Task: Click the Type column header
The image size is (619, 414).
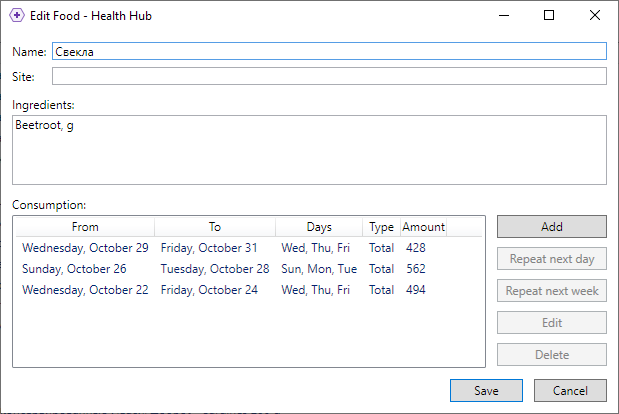Action: (x=381, y=227)
